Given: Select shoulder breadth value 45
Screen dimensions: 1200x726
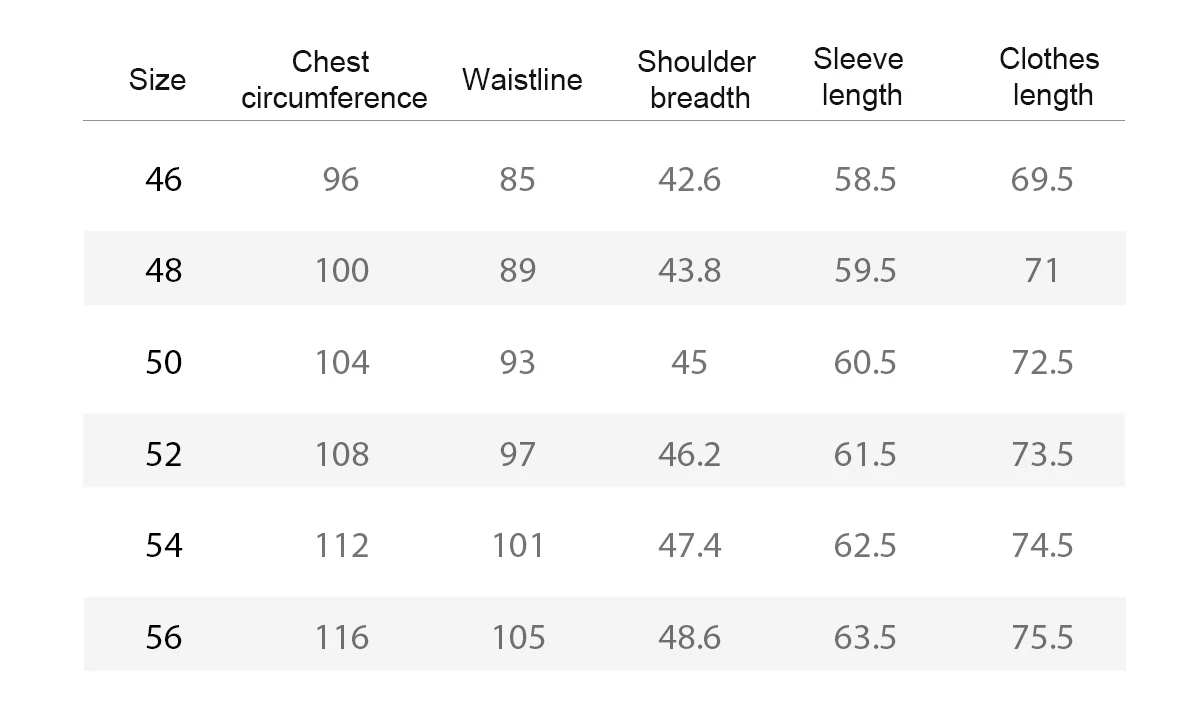Looking at the screenshot, I should tap(690, 362).
